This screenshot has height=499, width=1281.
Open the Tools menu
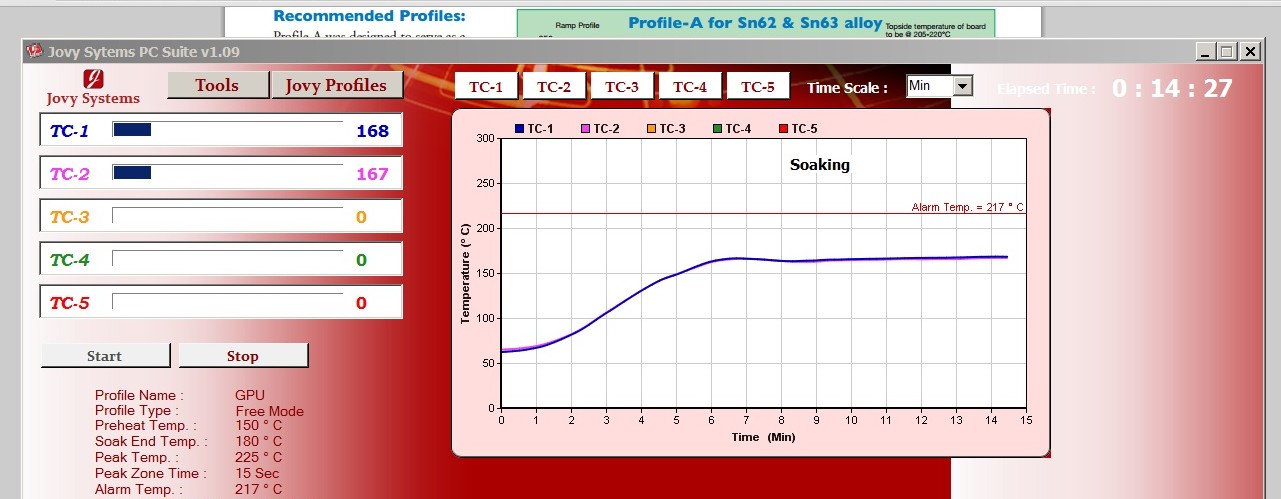pyautogui.click(x=217, y=86)
